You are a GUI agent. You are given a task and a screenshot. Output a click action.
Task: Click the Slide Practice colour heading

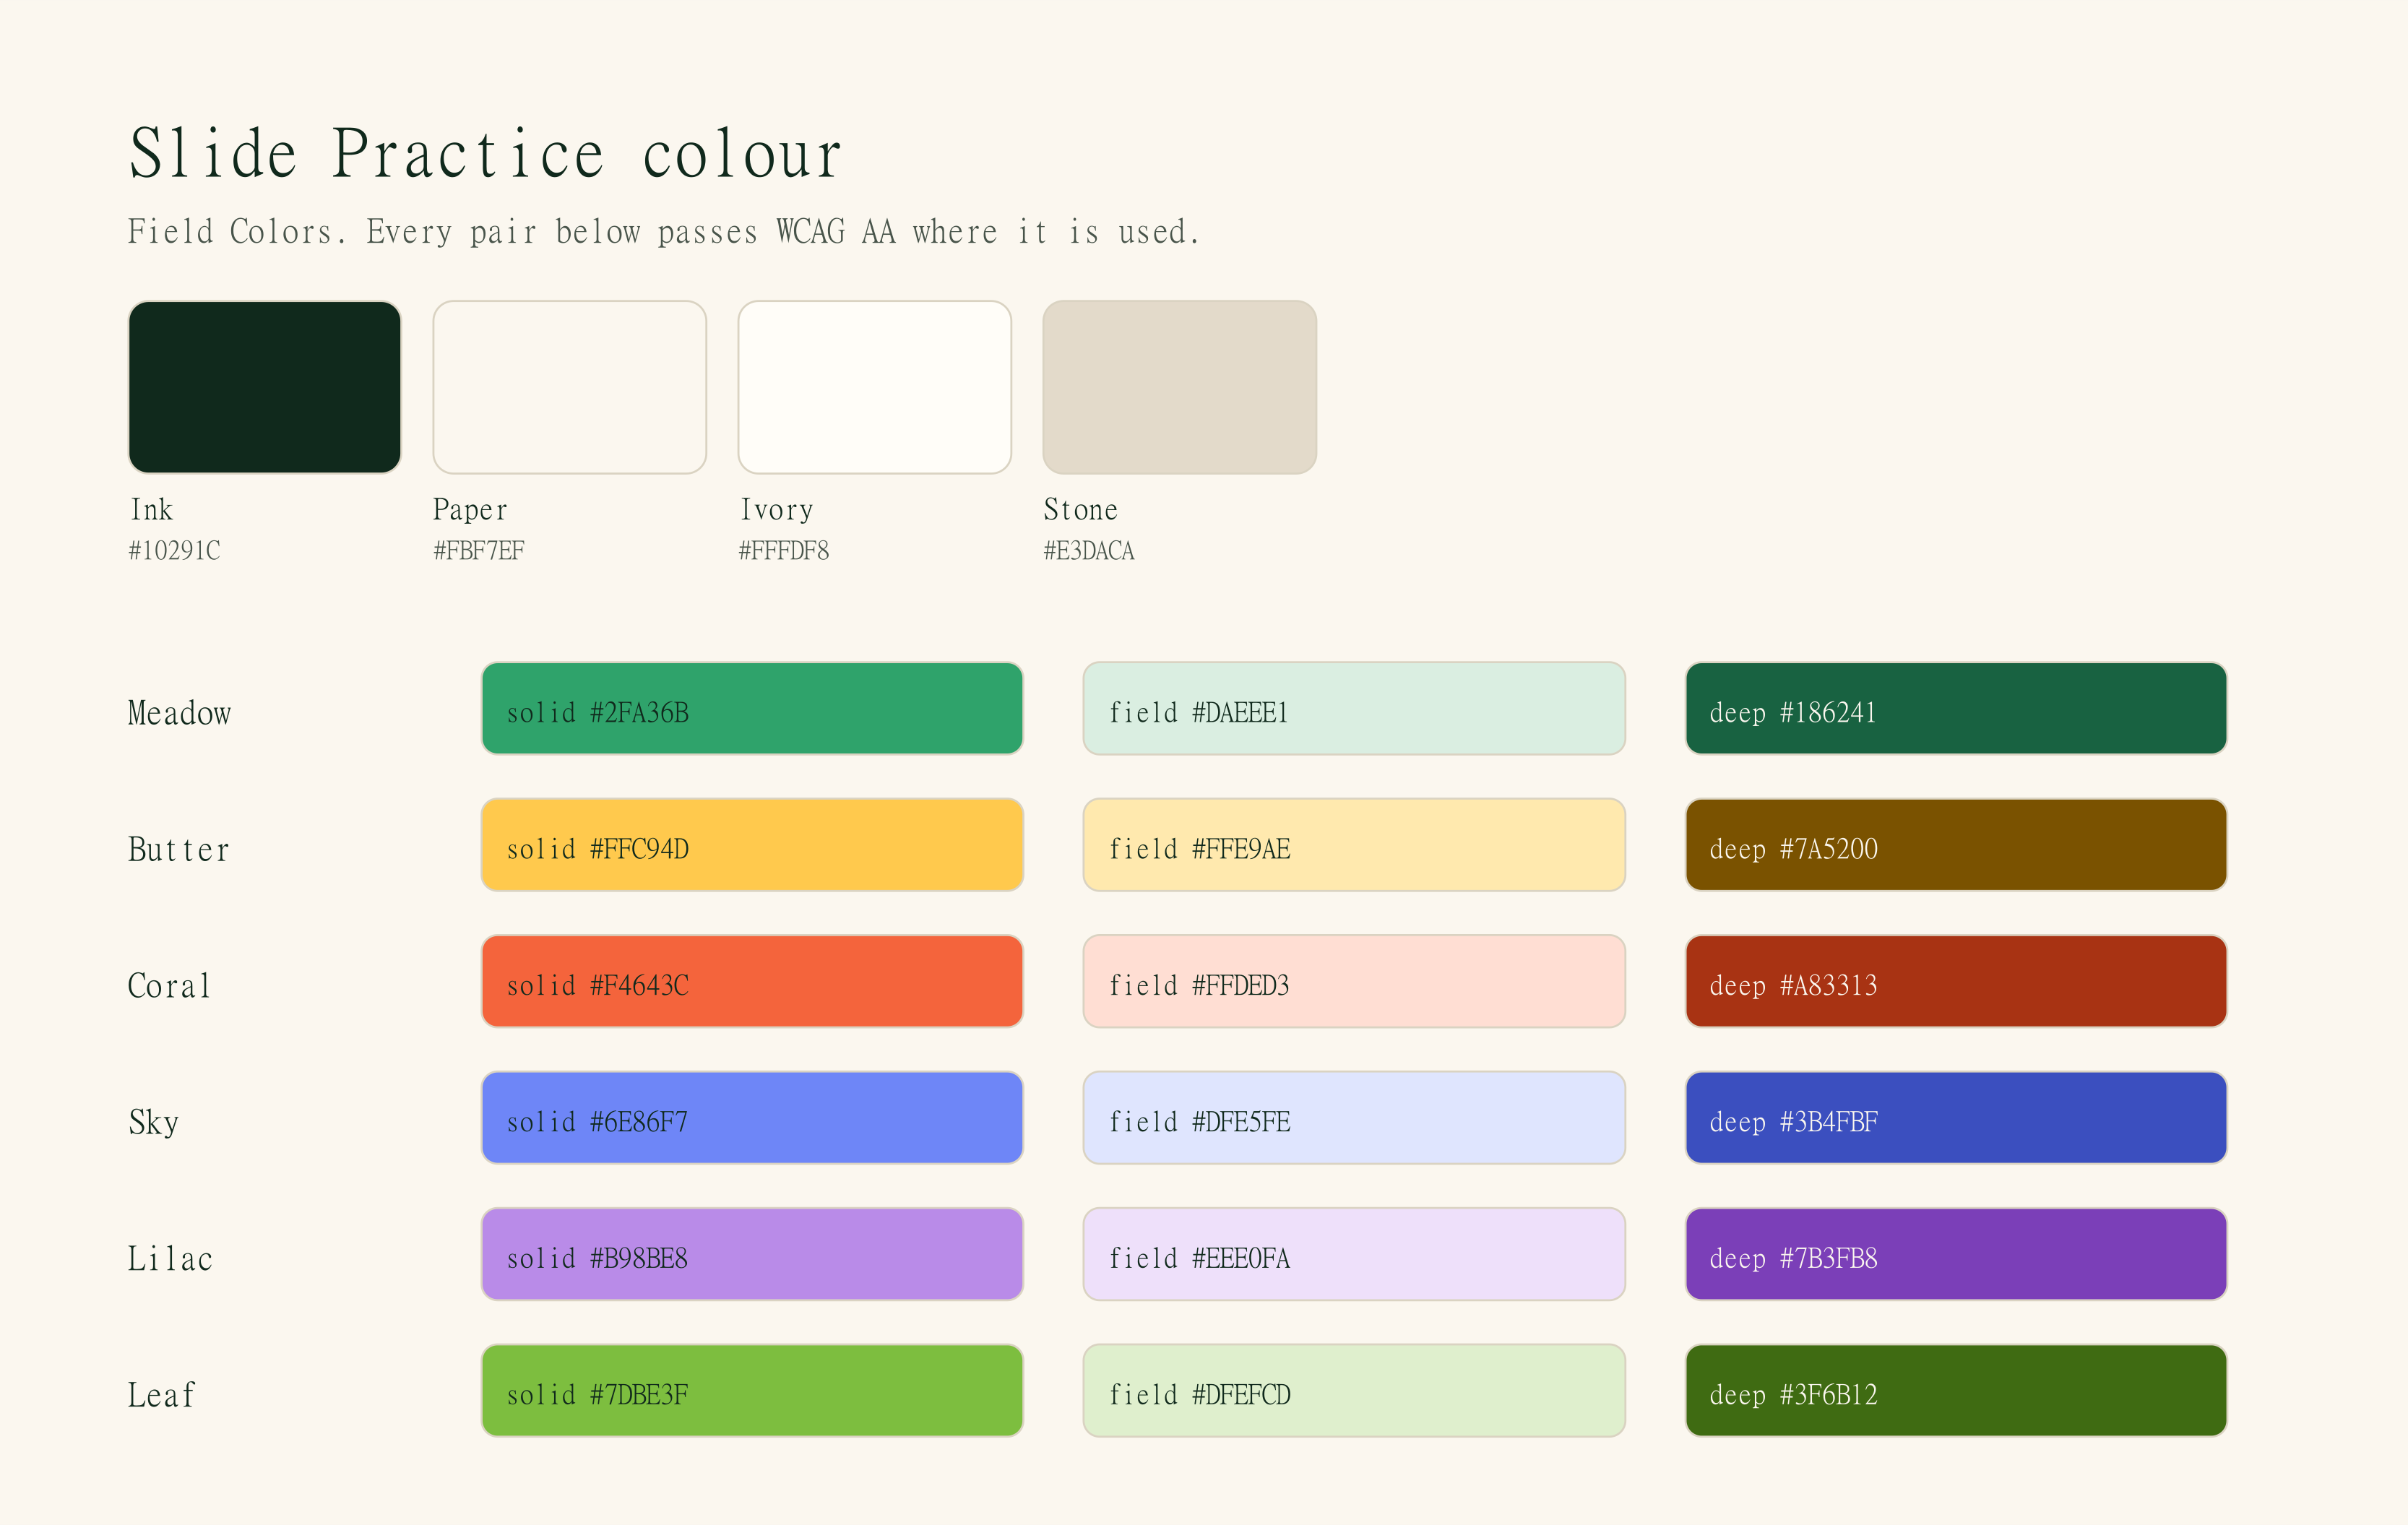486,154
